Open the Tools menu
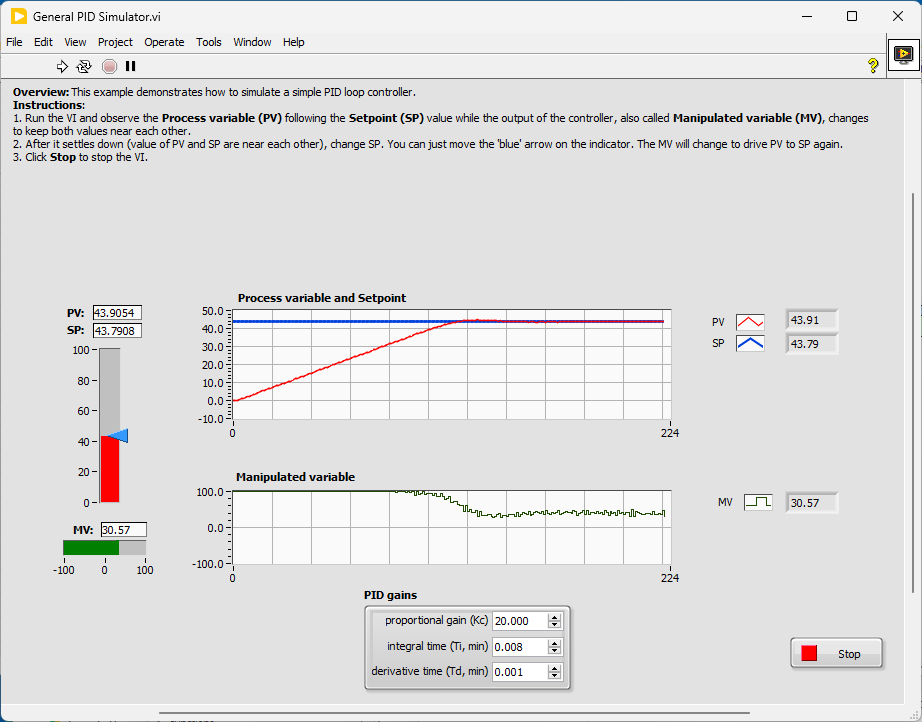Image resolution: width=922 pixels, height=722 pixels. pyautogui.click(x=209, y=42)
